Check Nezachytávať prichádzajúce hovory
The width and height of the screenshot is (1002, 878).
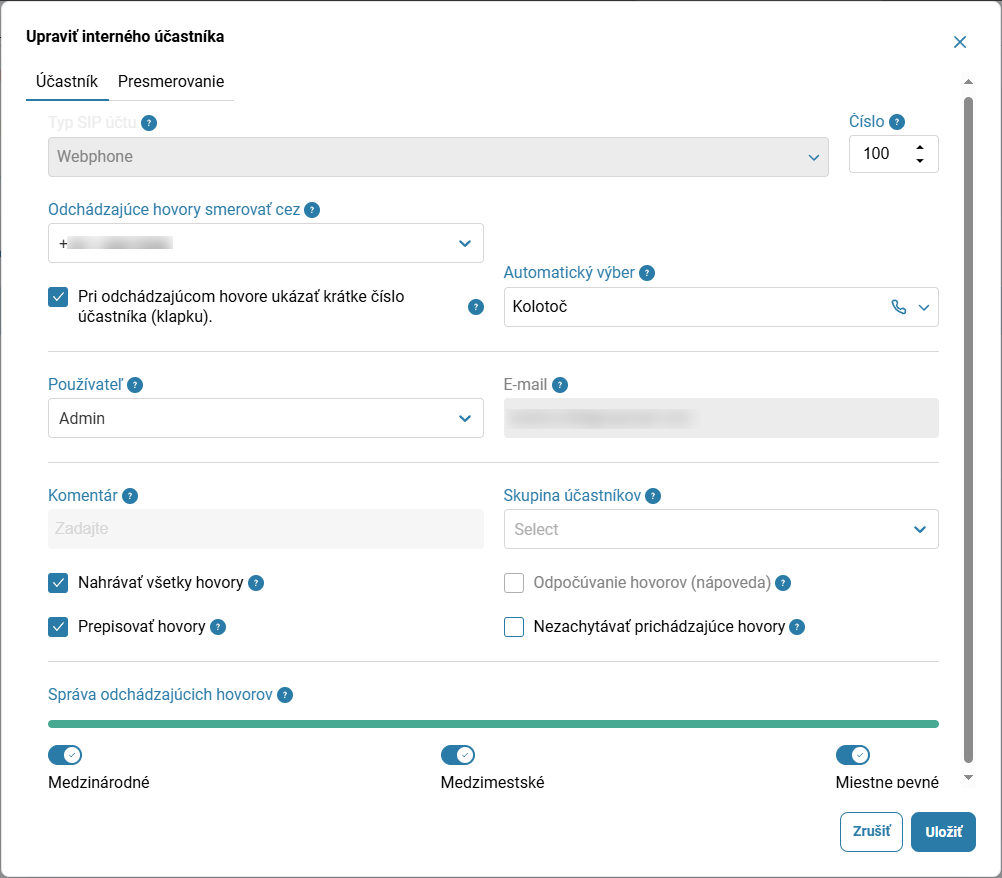click(x=514, y=627)
